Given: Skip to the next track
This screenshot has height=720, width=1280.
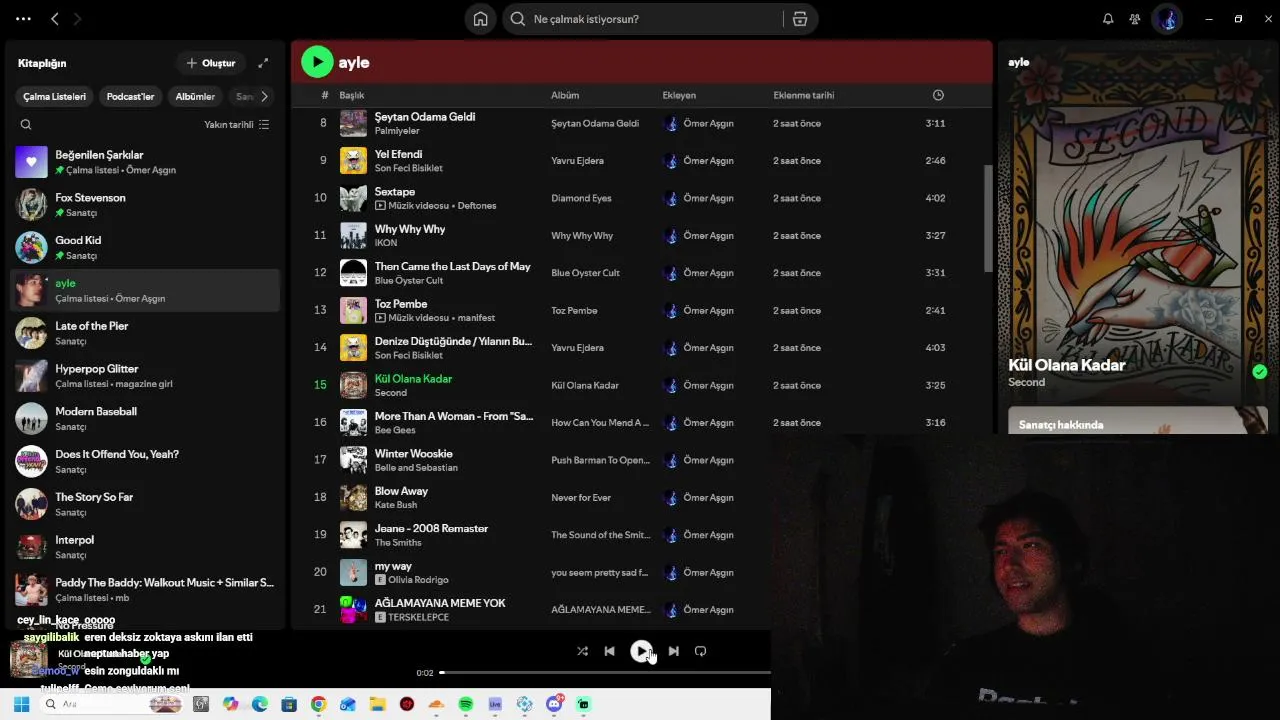Looking at the screenshot, I should point(673,651).
